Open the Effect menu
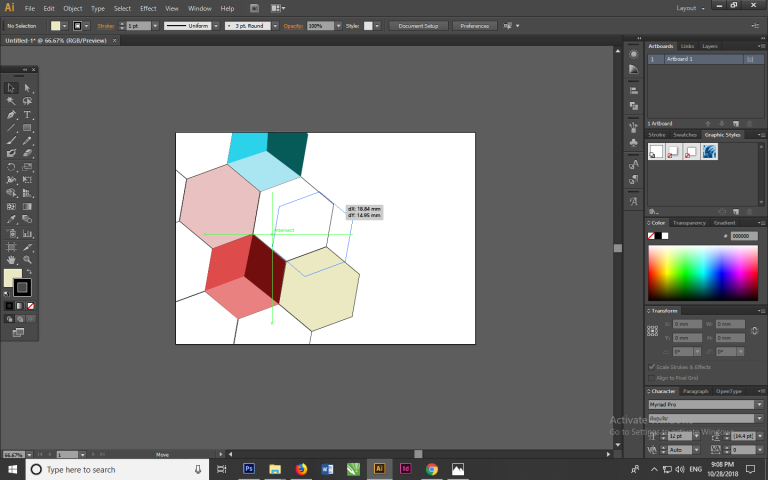Viewport: 768px width, 480px height. coord(148,8)
